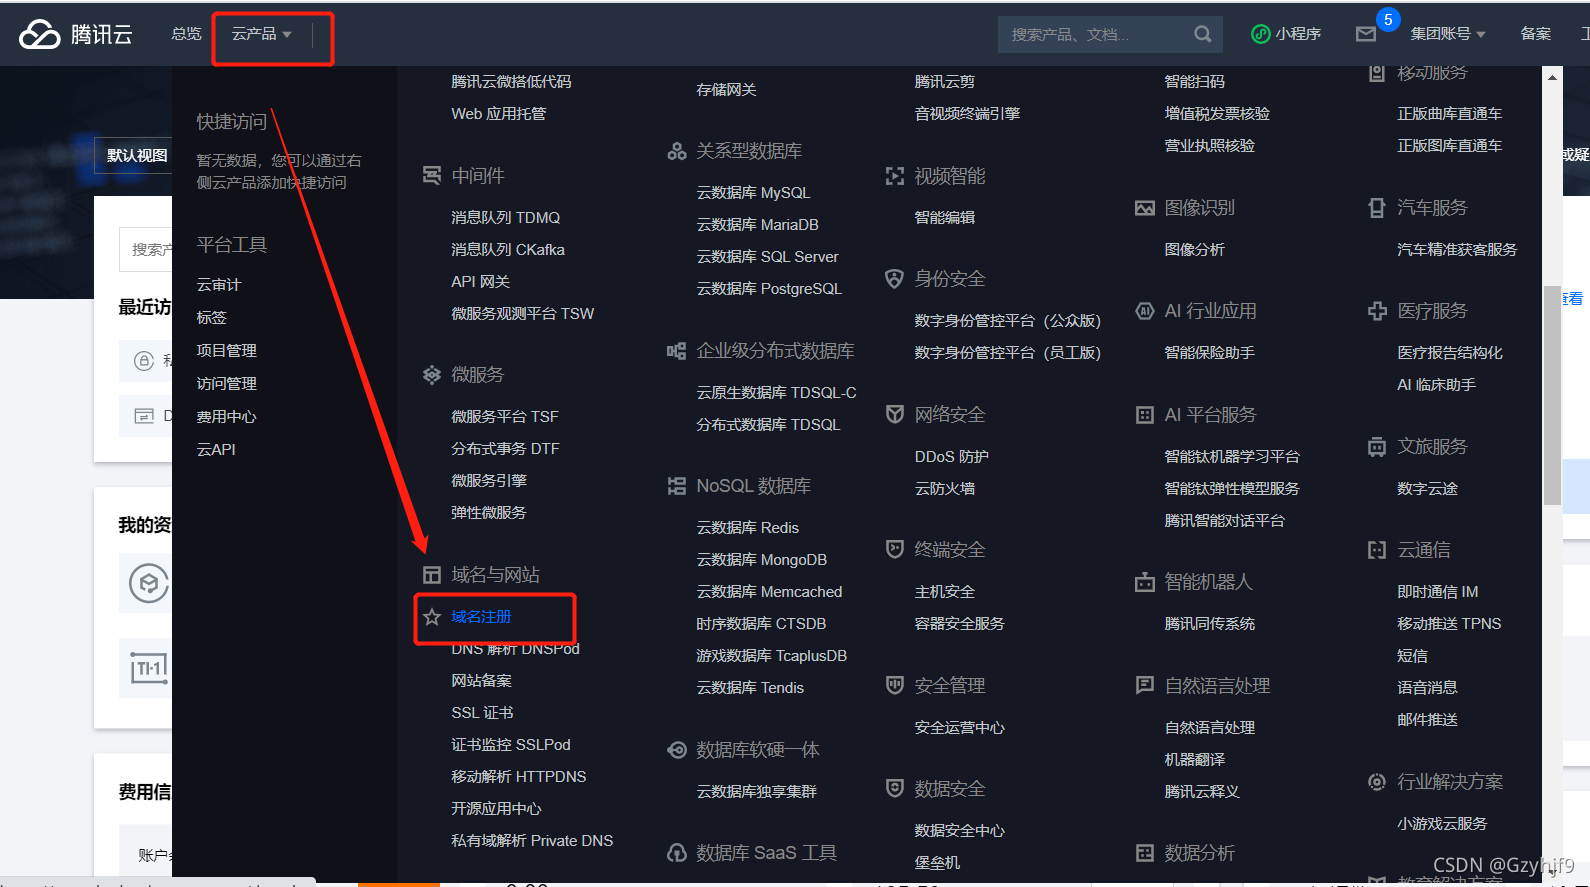
Task: Open 云数据库 Redis link
Action: pyautogui.click(x=748, y=528)
